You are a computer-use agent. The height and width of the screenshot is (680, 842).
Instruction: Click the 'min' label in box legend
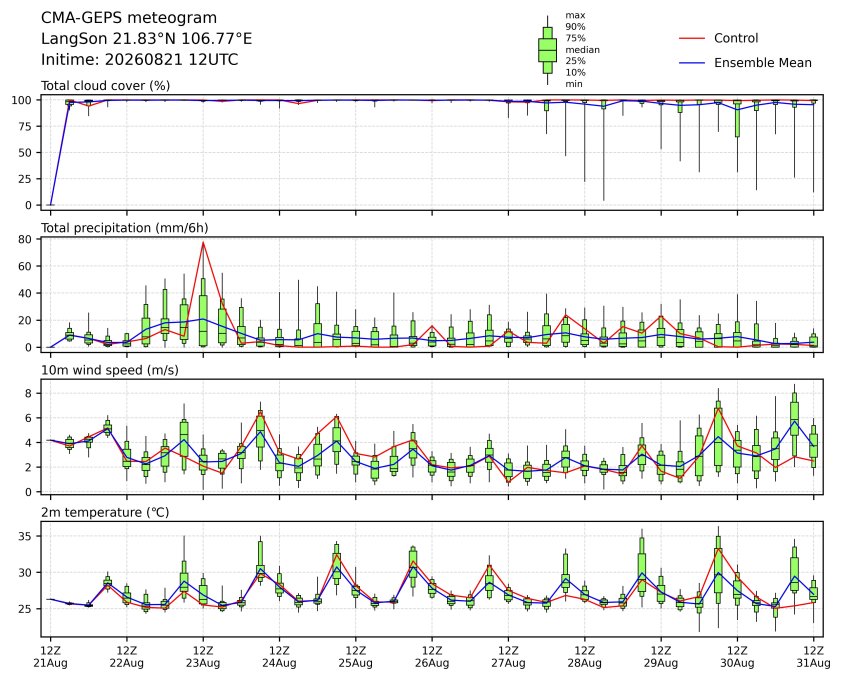pyautogui.click(x=574, y=84)
